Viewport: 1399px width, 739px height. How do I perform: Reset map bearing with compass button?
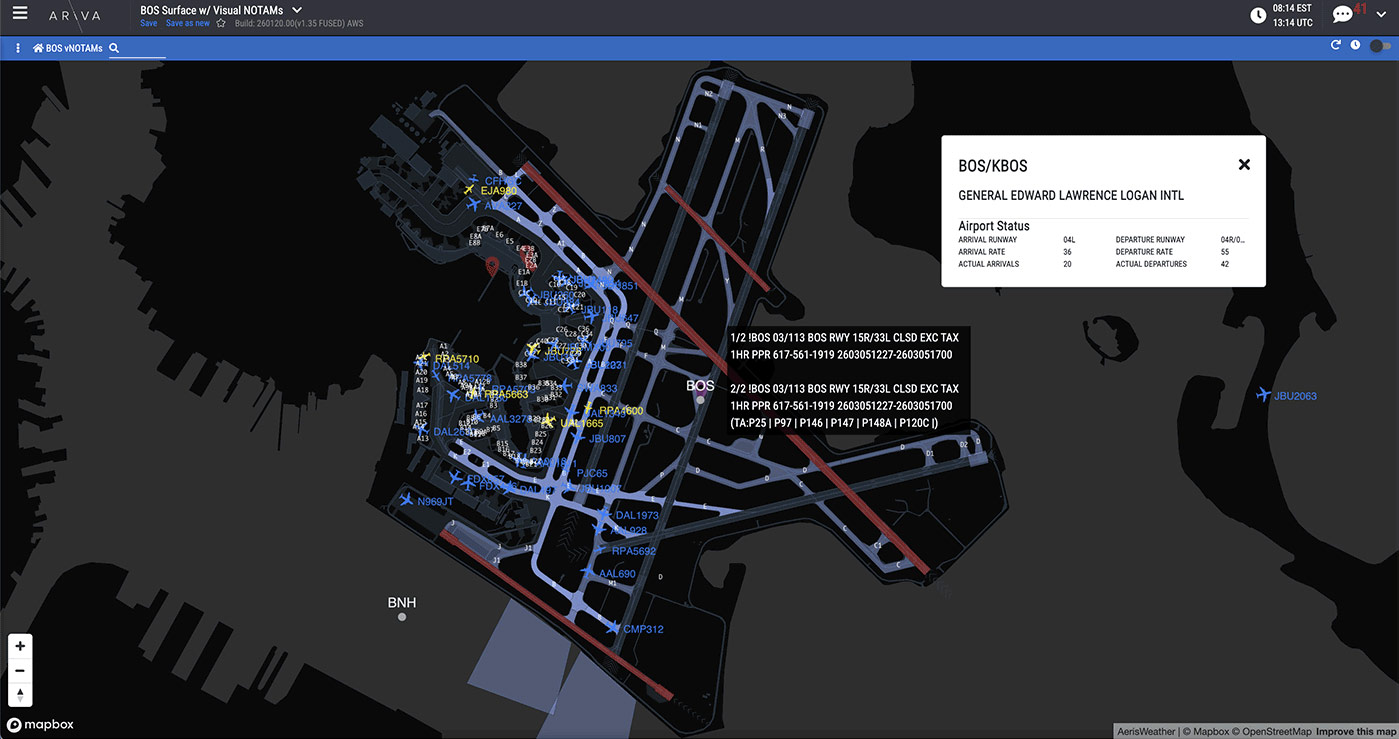coord(20,695)
